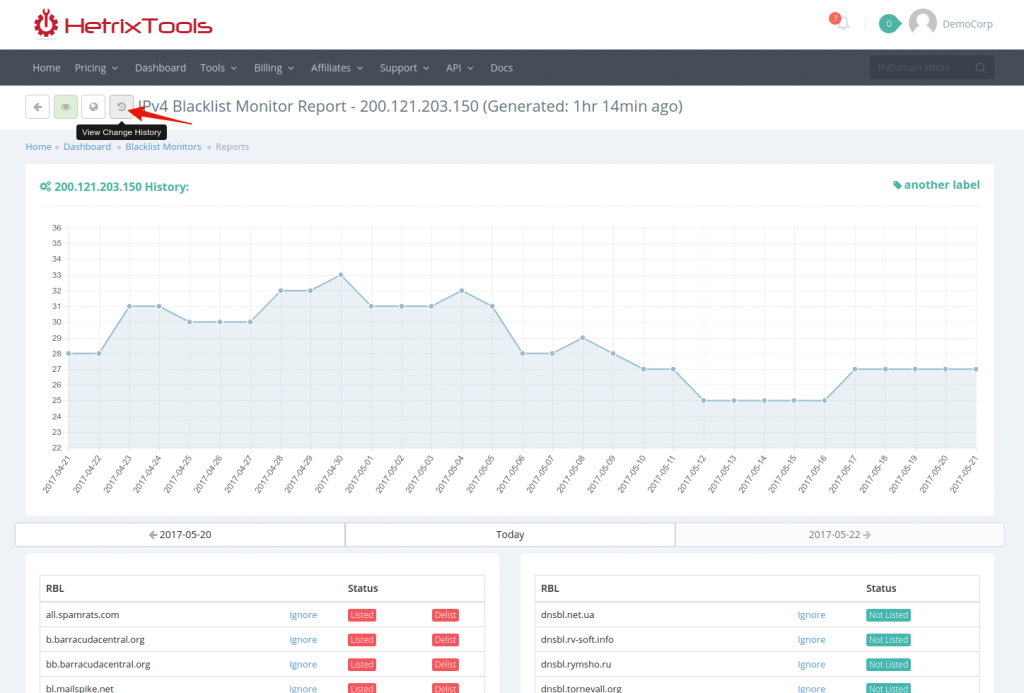Click Not Listed status for dnsbl.rv-soft.info

(888, 639)
